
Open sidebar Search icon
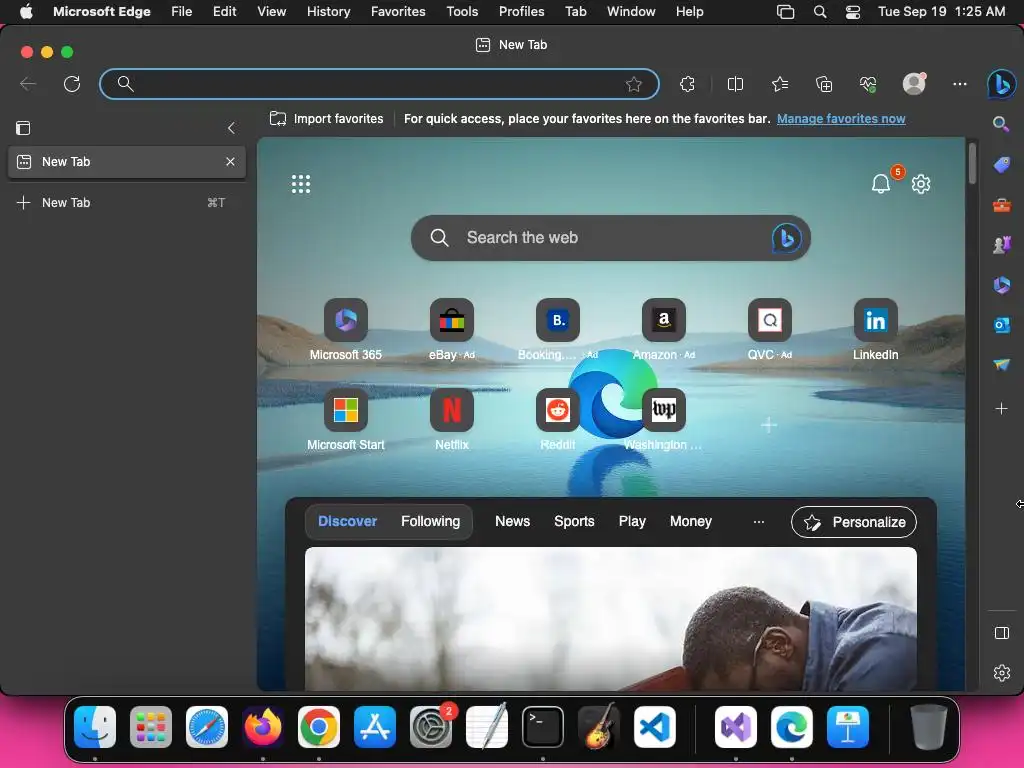[x=1001, y=123]
